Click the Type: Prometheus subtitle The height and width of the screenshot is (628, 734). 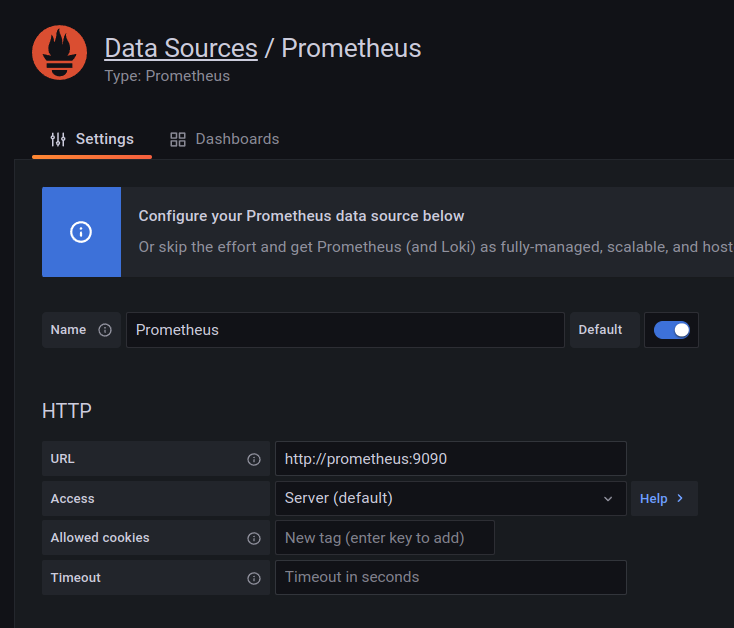point(167,76)
